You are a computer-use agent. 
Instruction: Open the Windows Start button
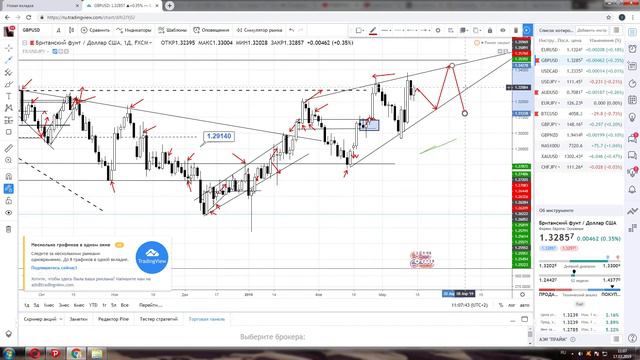(9, 353)
